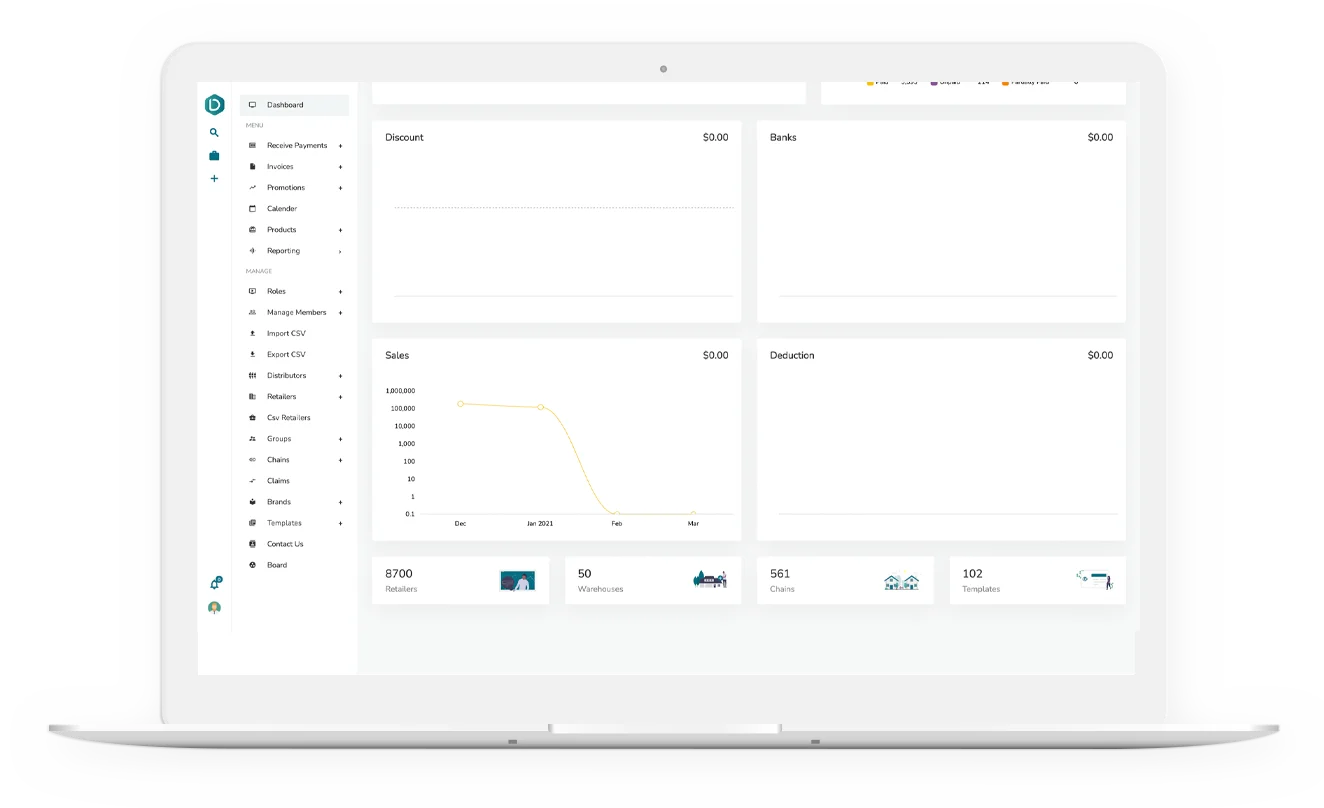The height and width of the screenshot is (808, 1324).
Task: Expand the Promotions submenu plus
Action: coord(340,188)
